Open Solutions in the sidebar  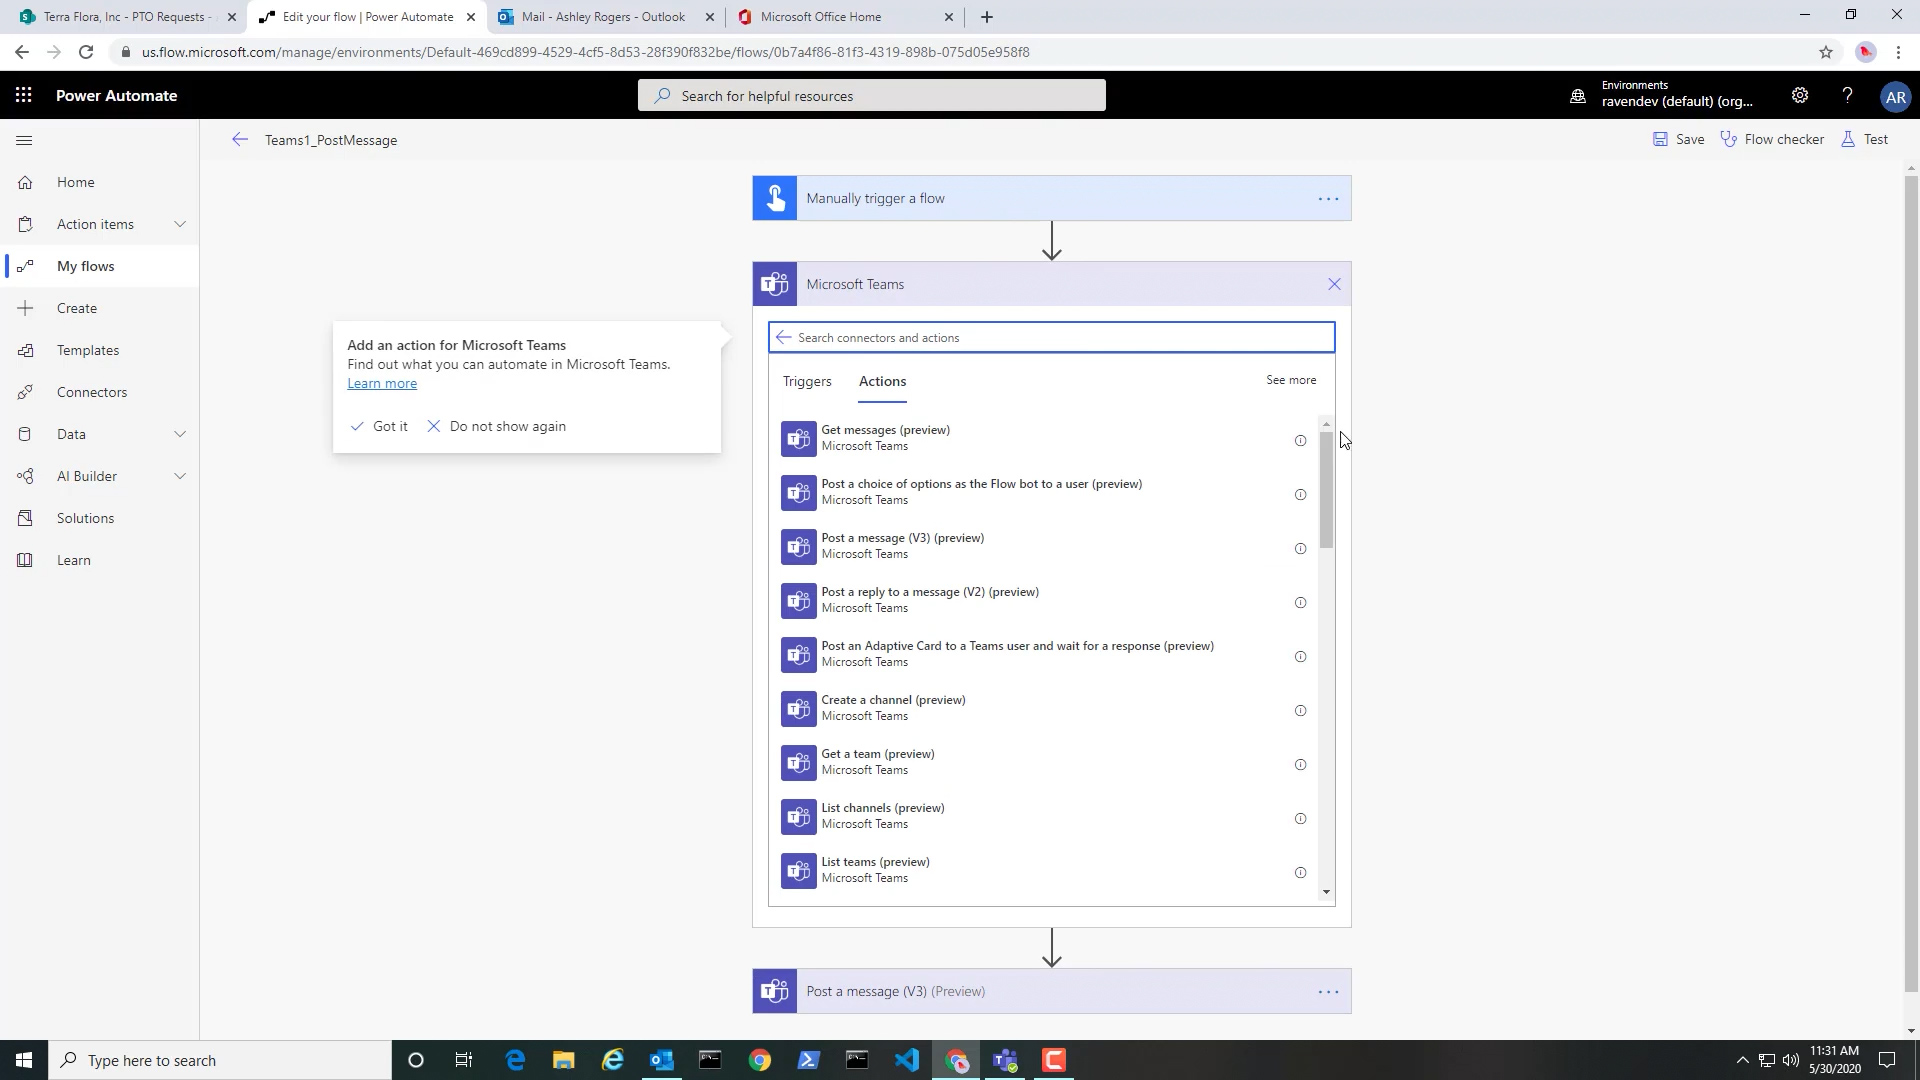pyautogui.click(x=85, y=518)
